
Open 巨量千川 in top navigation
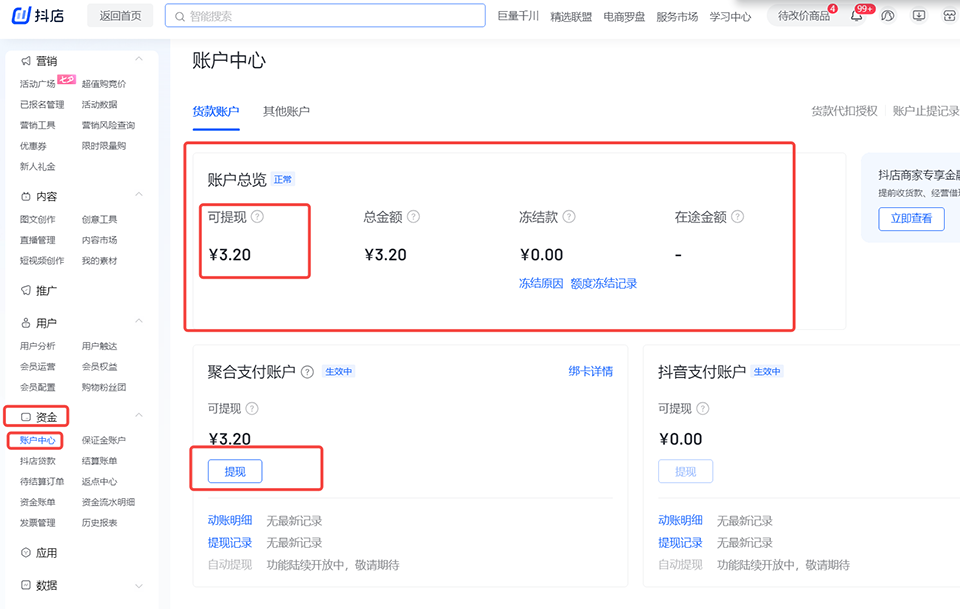518,17
